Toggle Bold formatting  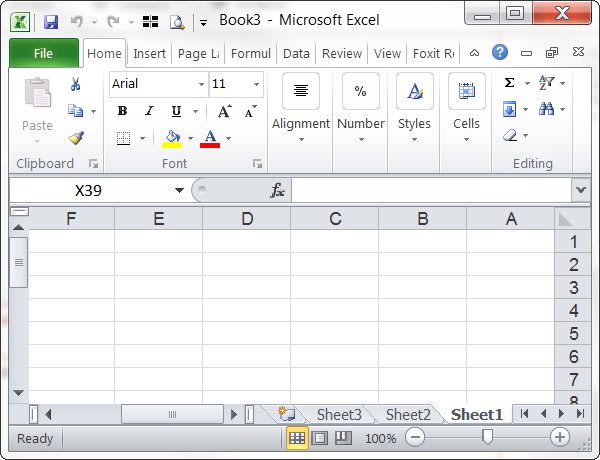click(x=122, y=111)
